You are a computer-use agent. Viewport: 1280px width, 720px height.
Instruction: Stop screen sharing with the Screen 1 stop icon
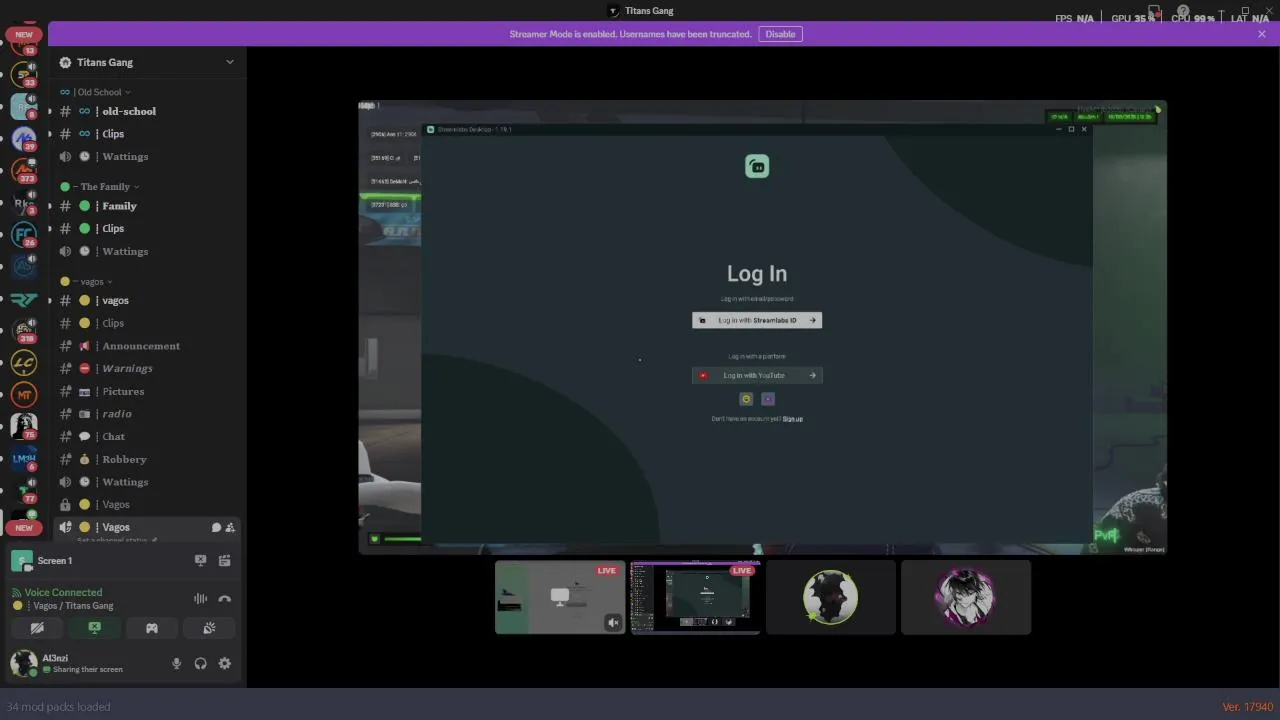(x=200, y=561)
